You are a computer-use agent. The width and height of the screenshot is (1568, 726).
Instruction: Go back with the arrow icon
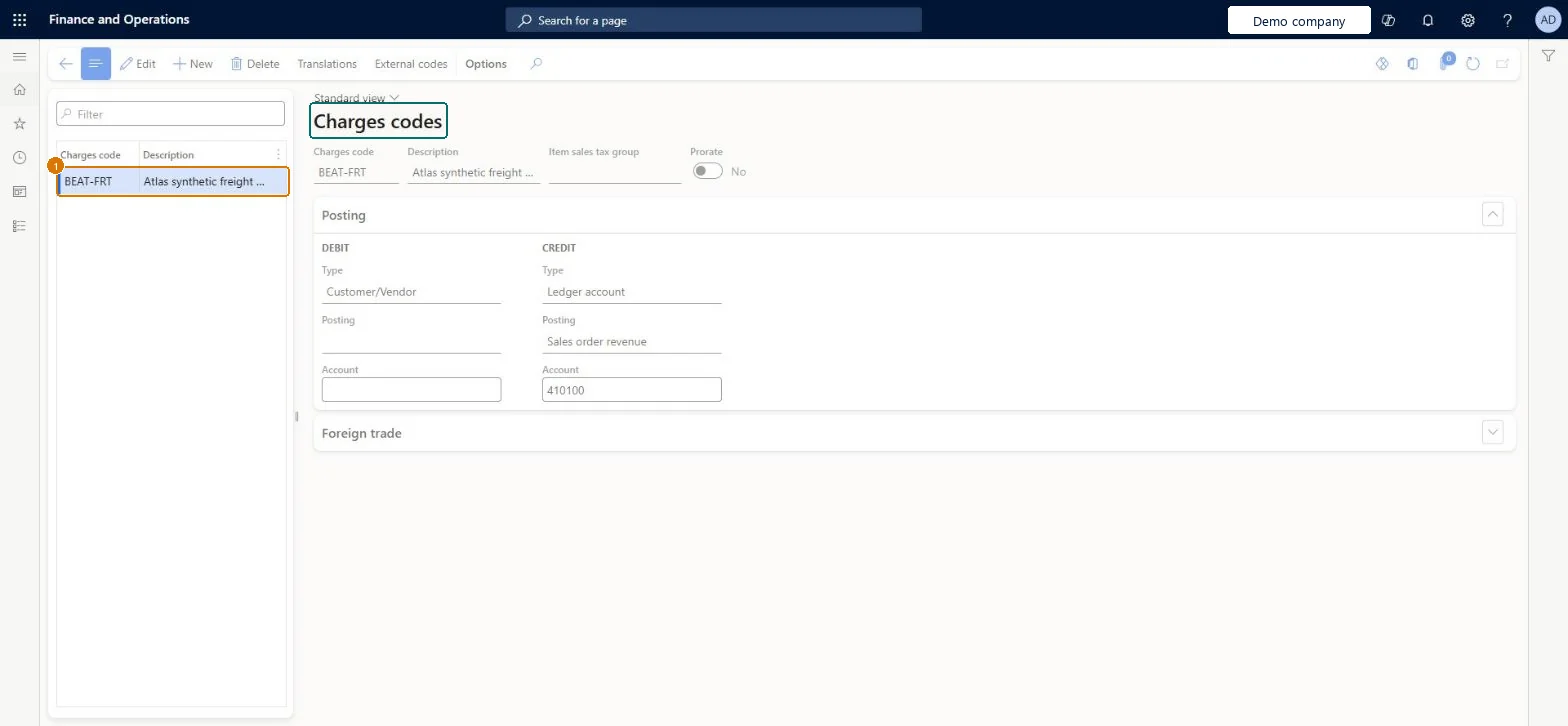(x=66, y=64)
